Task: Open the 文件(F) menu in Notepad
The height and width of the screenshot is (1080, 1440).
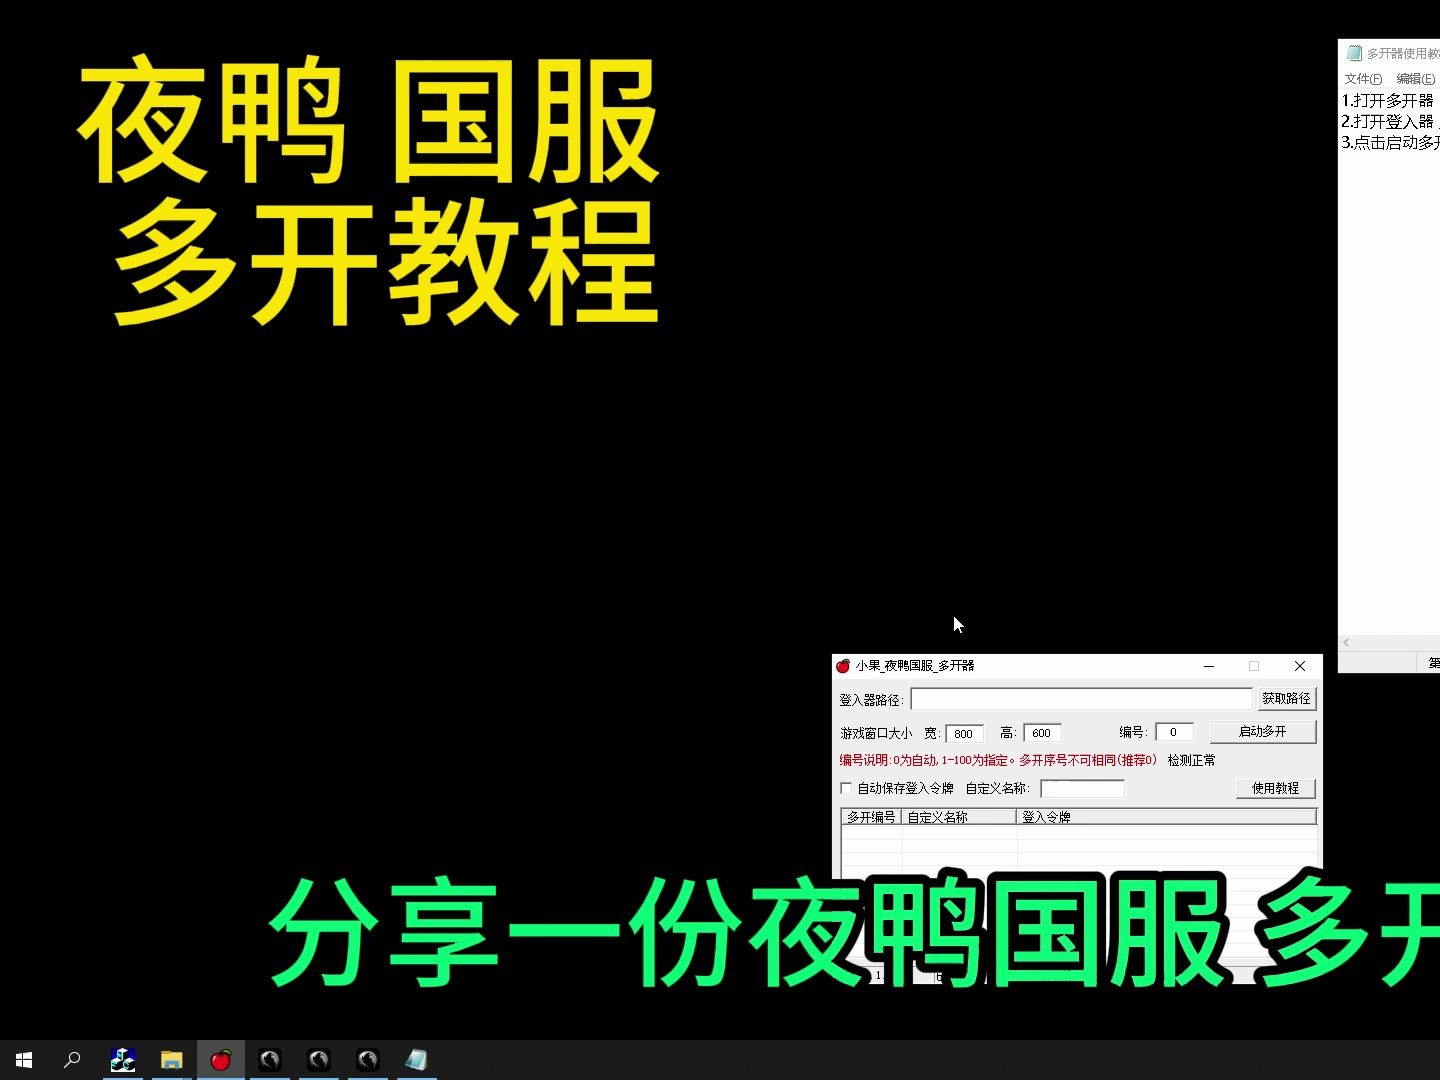Action: pyautogui.click(x=1363, y=79)
